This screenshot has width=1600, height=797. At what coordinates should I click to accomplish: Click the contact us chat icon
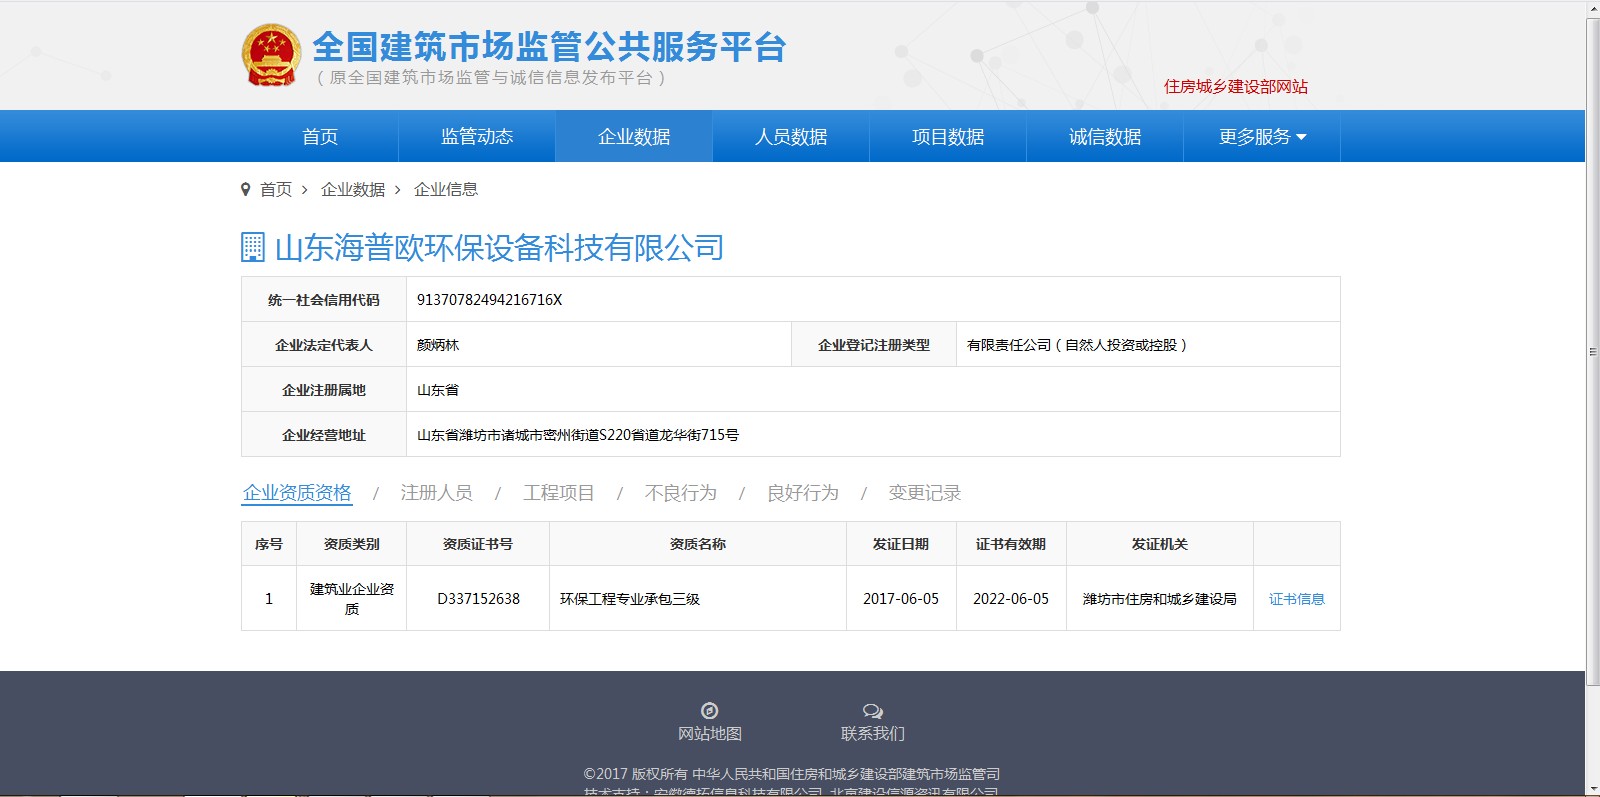pyautogui.click(x=872, y=711)
